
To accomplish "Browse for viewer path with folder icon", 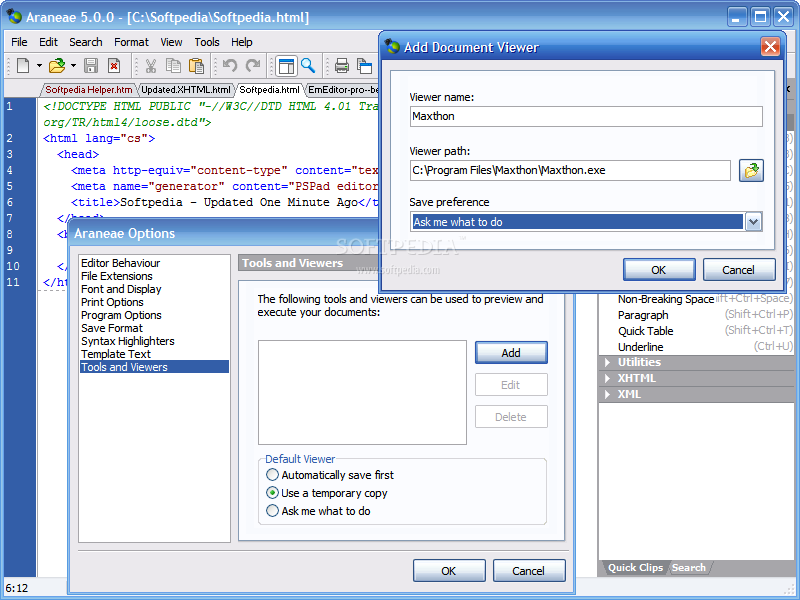I will (751, 170).
